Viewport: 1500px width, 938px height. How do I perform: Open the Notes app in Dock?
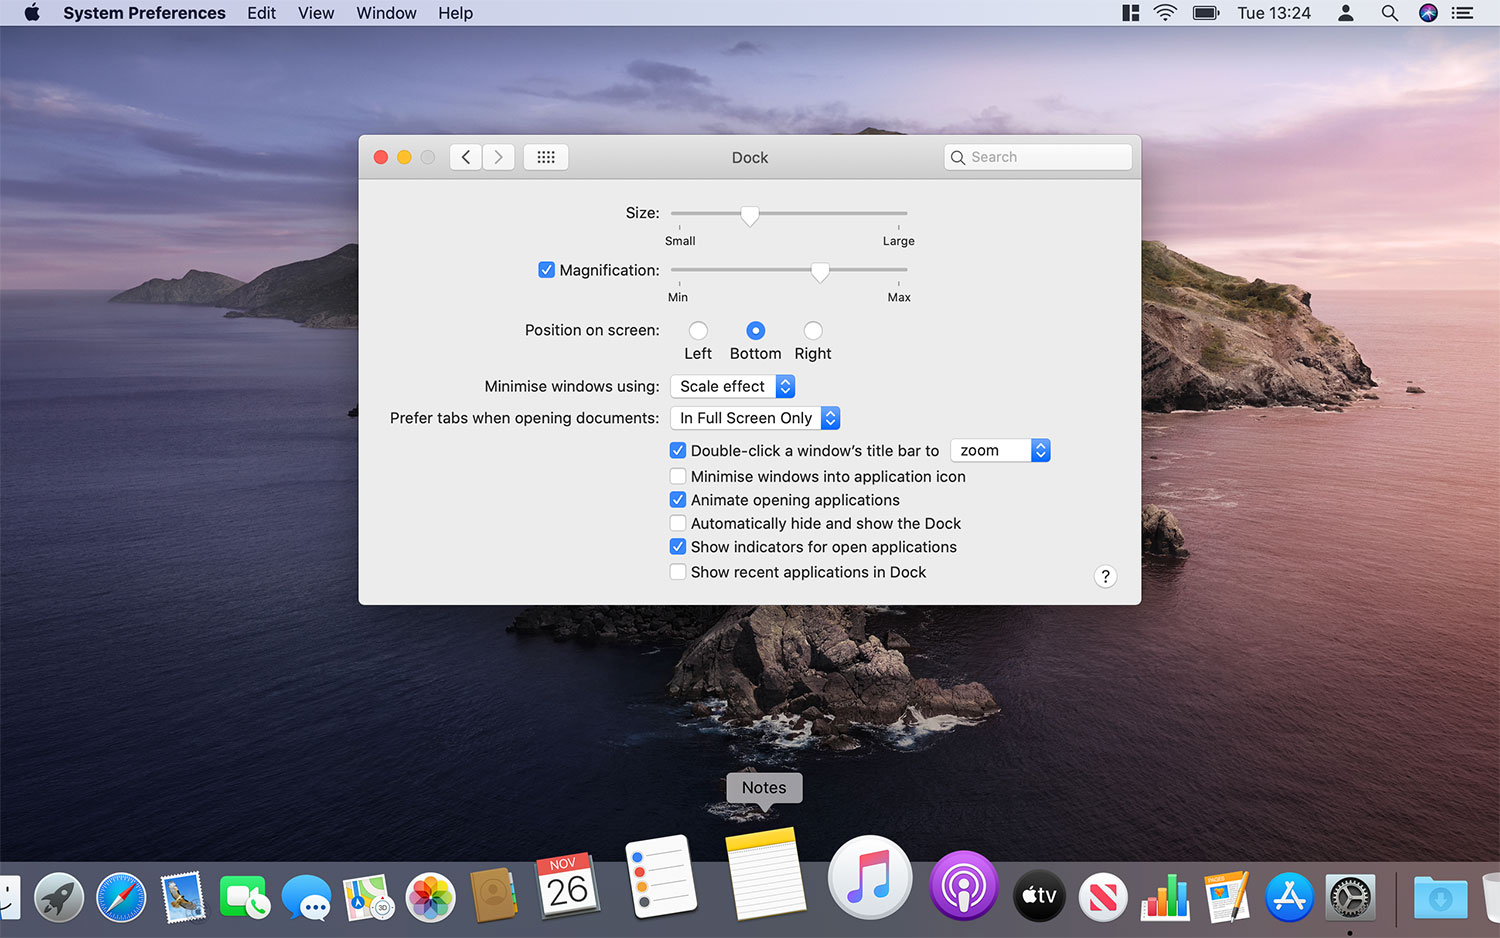[x=765, y=874]
